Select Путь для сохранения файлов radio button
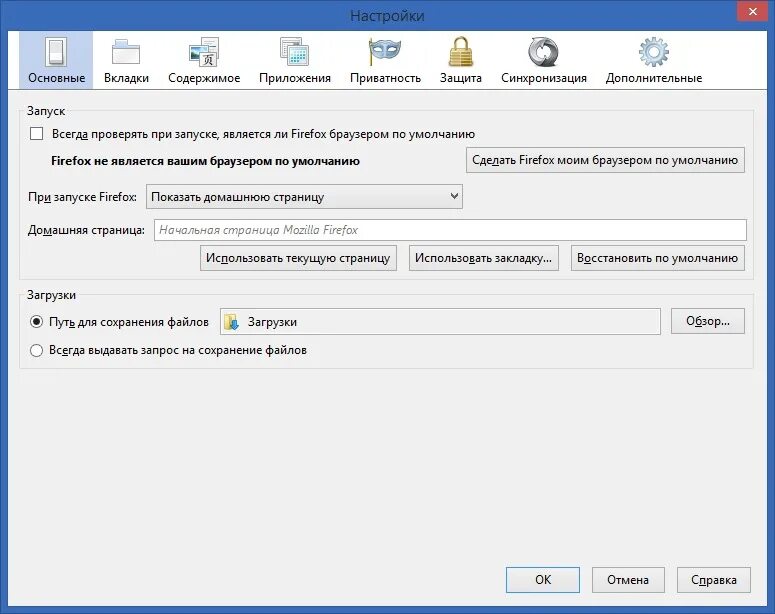775x614 pixels. (36, 322)
